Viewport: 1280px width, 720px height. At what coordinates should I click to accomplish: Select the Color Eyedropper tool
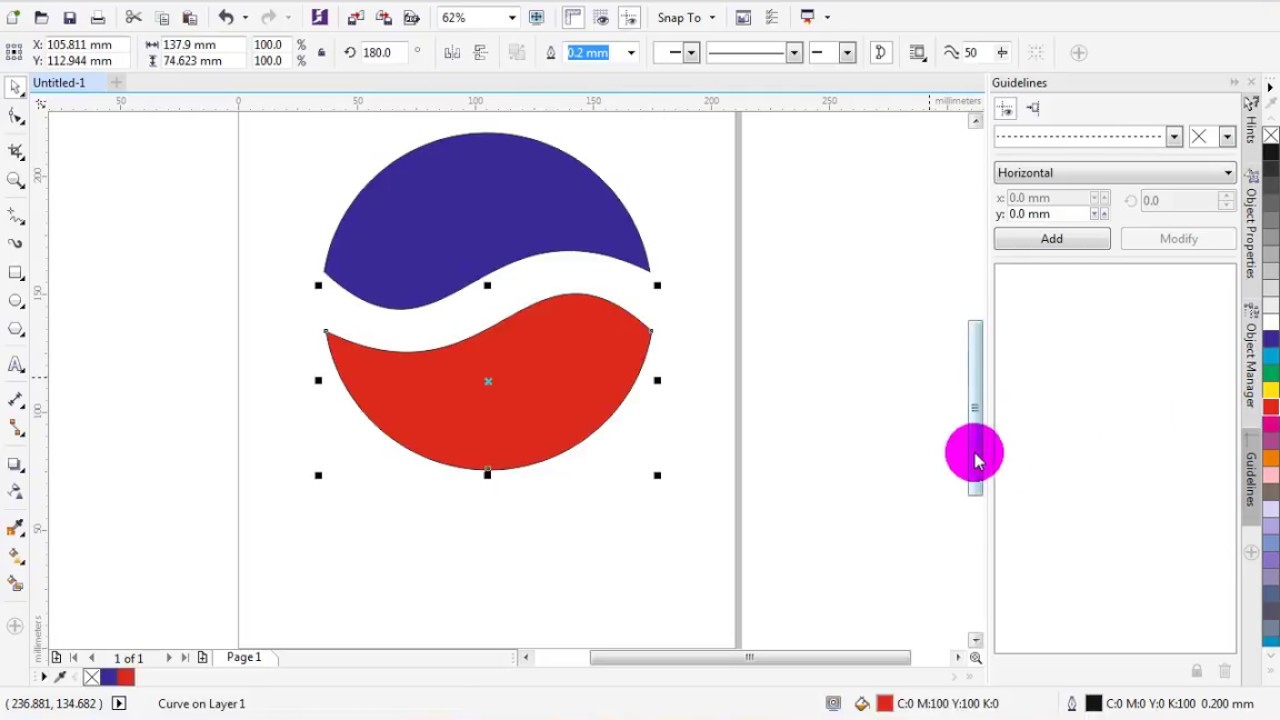tap(15, 528)
